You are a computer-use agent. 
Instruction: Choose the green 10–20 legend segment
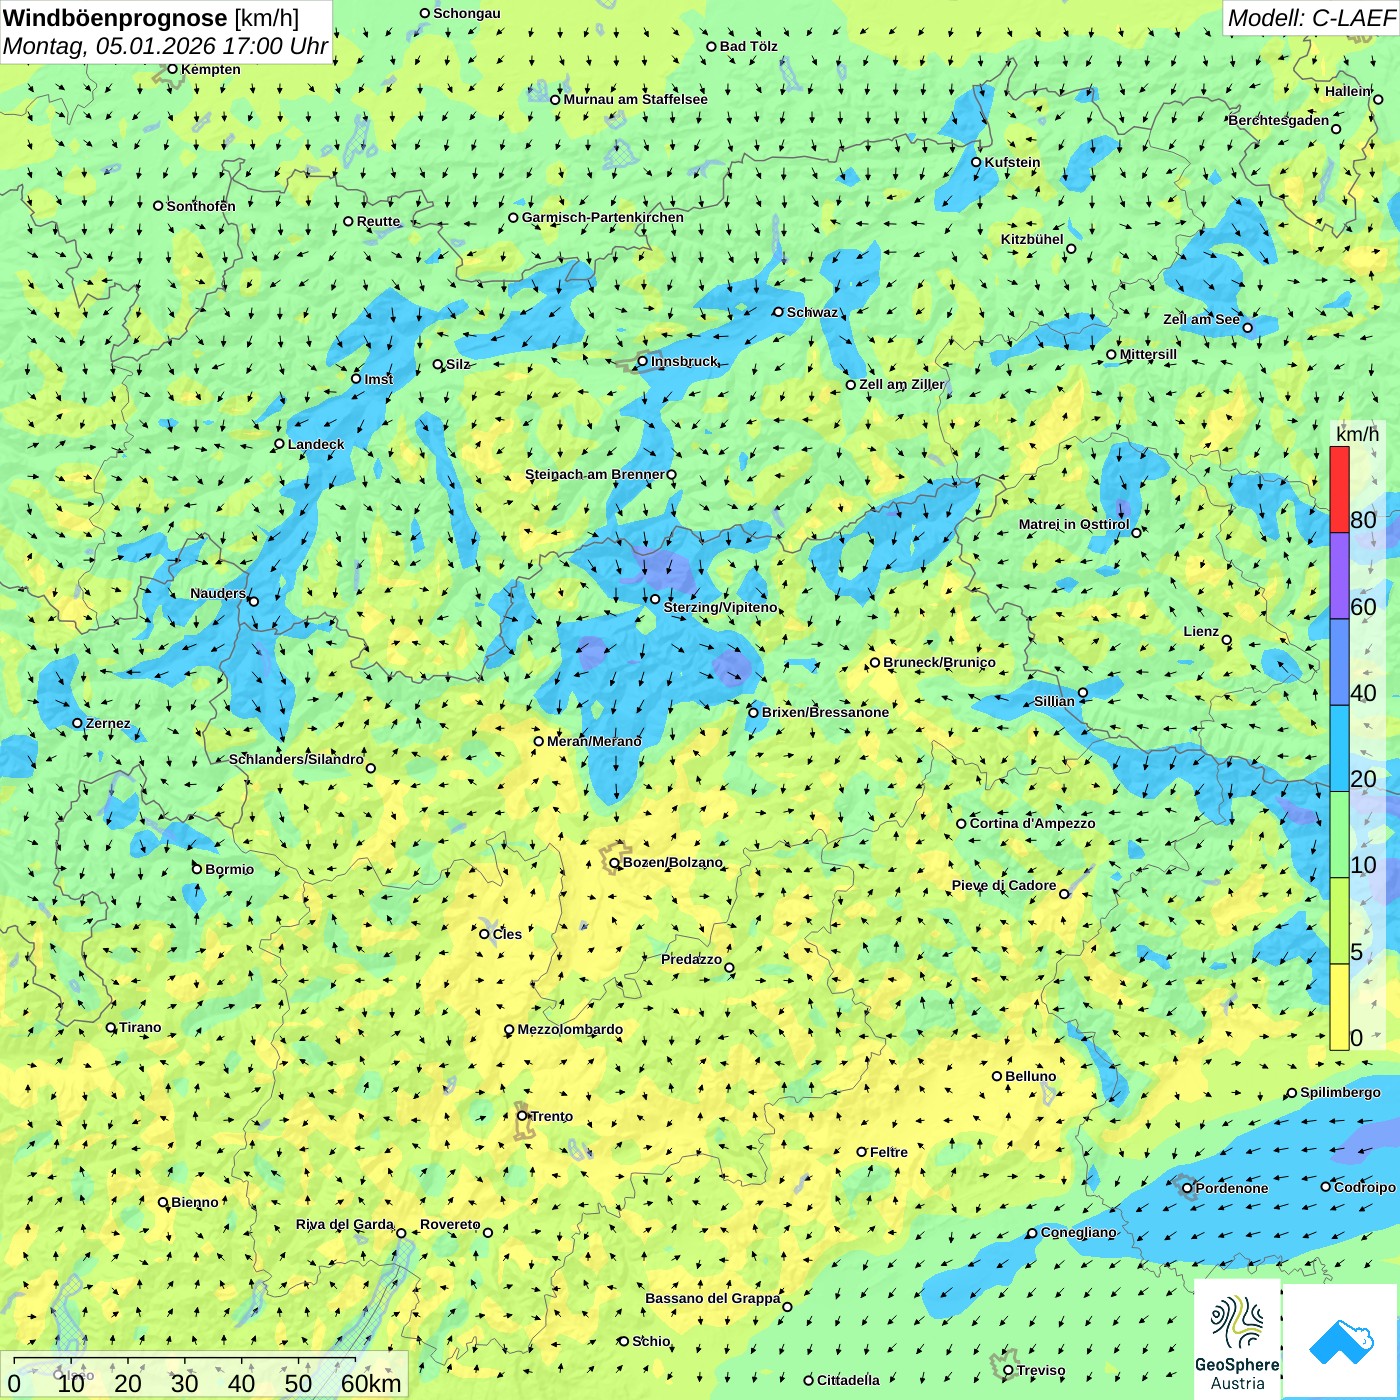coord(1339,835)
